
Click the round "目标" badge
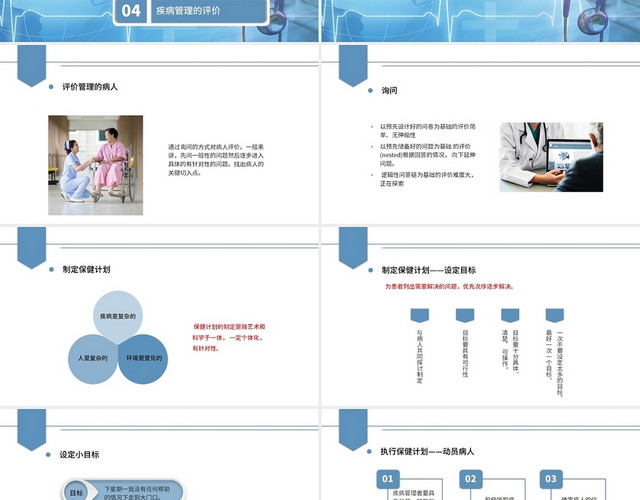pos(76,493)
